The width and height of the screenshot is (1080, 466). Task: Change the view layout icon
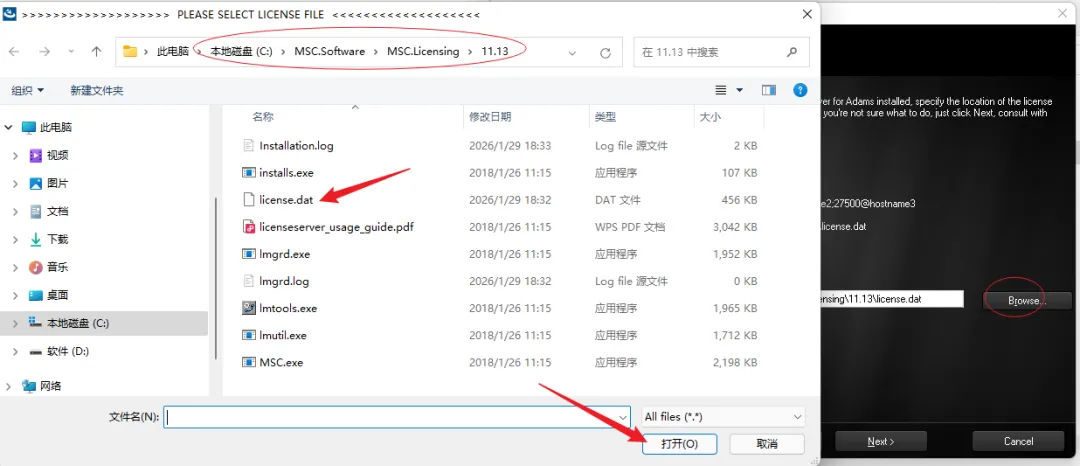point(721,90)
